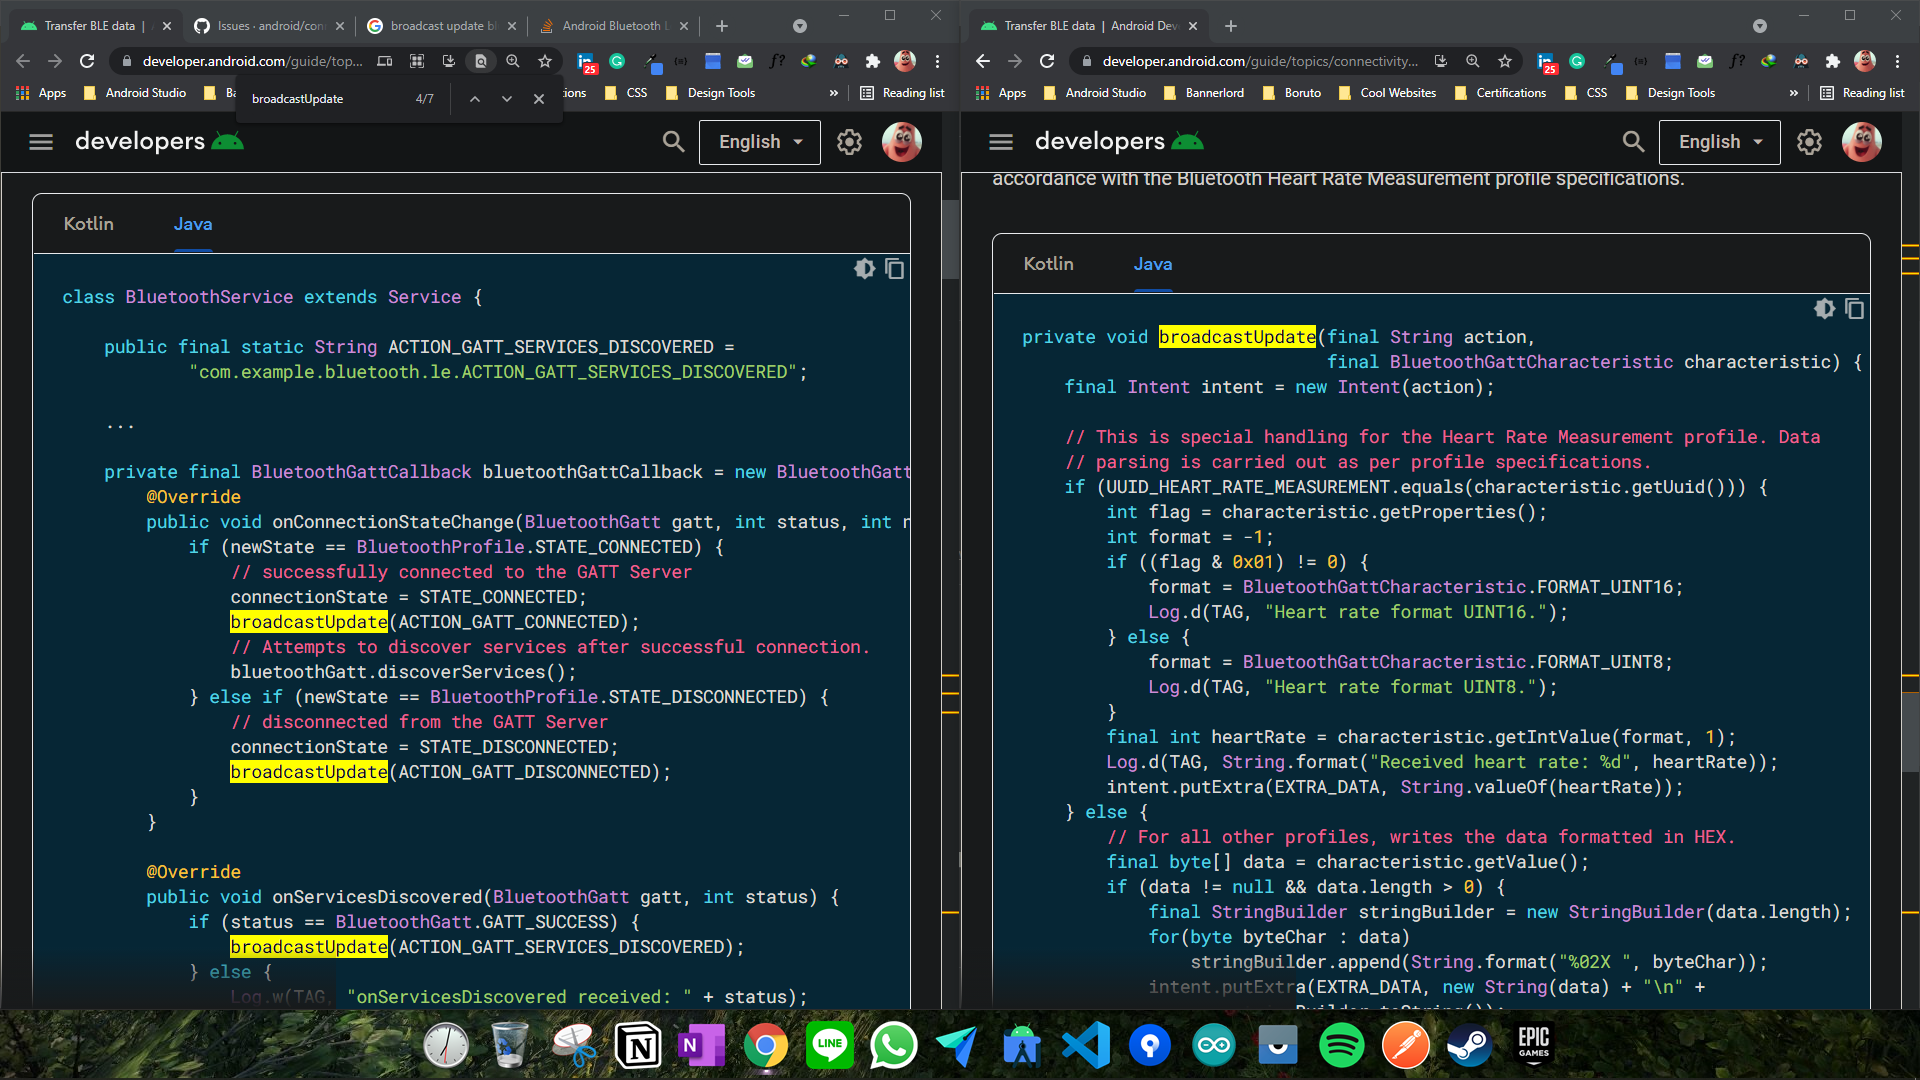Open settings gear in left developers header
1920x1080 pixels.
pyautogui.click(x=850, y=142)
